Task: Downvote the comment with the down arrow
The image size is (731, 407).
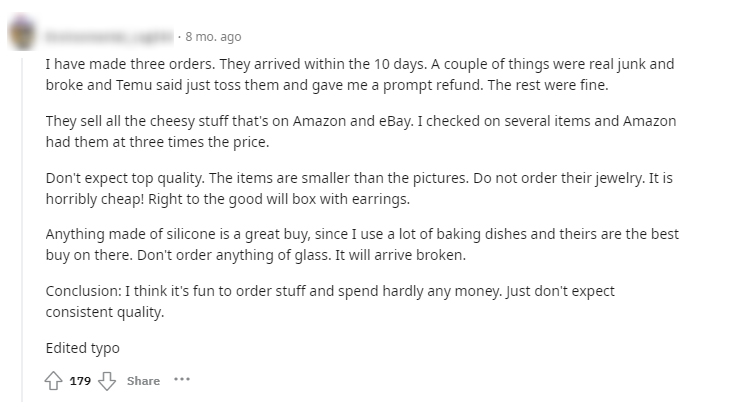Action: pyautogui.click(x=107, y=381)
